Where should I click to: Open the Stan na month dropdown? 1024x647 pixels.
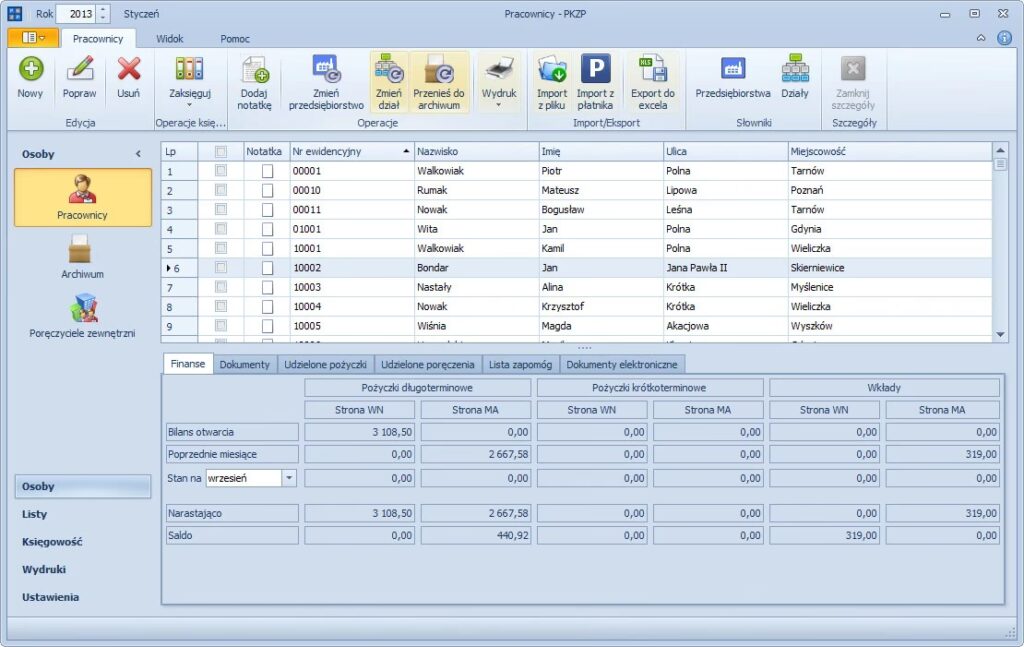click(290, 478)
